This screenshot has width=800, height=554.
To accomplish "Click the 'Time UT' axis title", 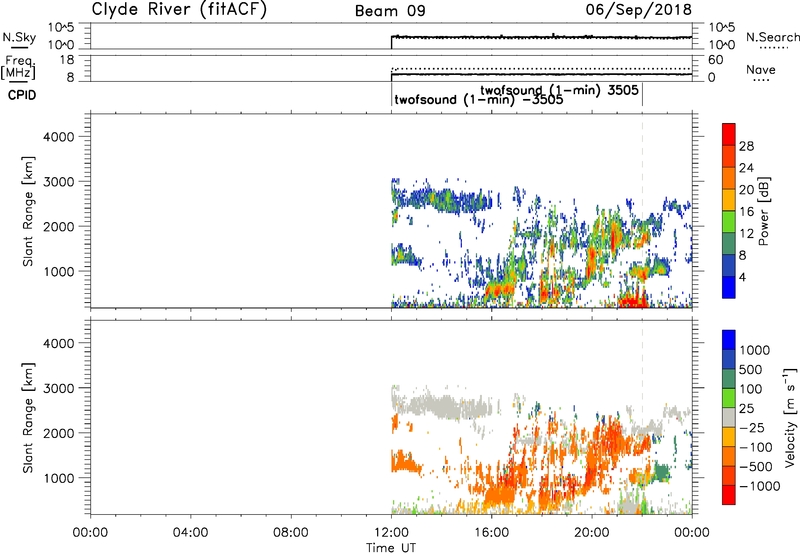I will (x=391, y=547).
